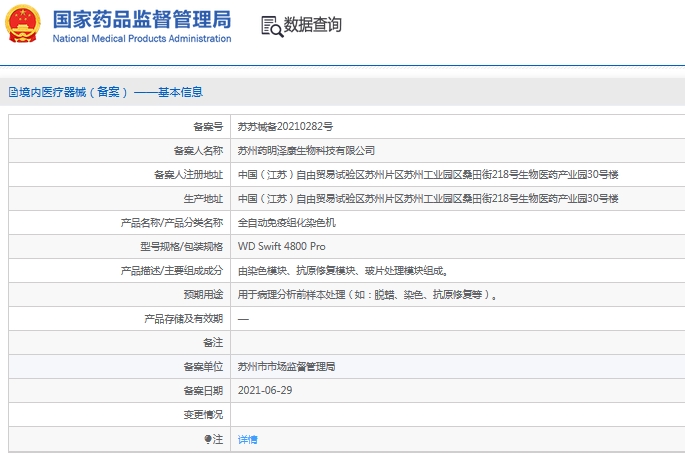Select company name 苏州药明泽康生物科技有限公司
Viewport: 685px width, 457px height.
click(x=306, y=151)
